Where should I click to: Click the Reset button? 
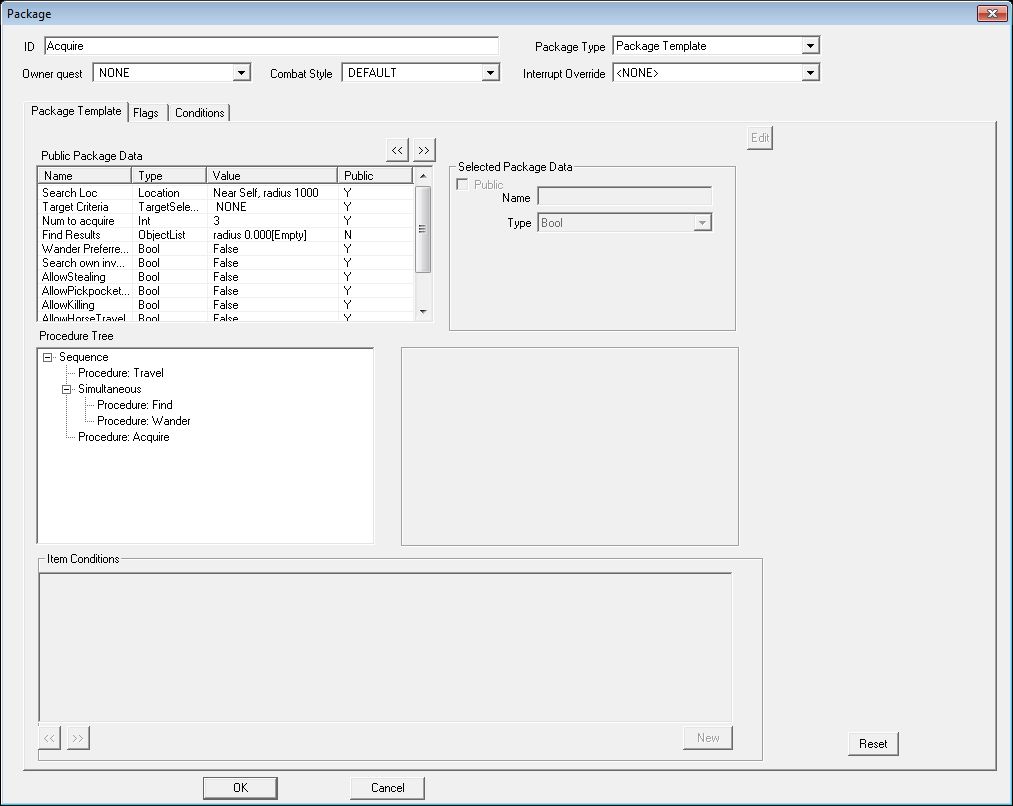tap(873, 743)
